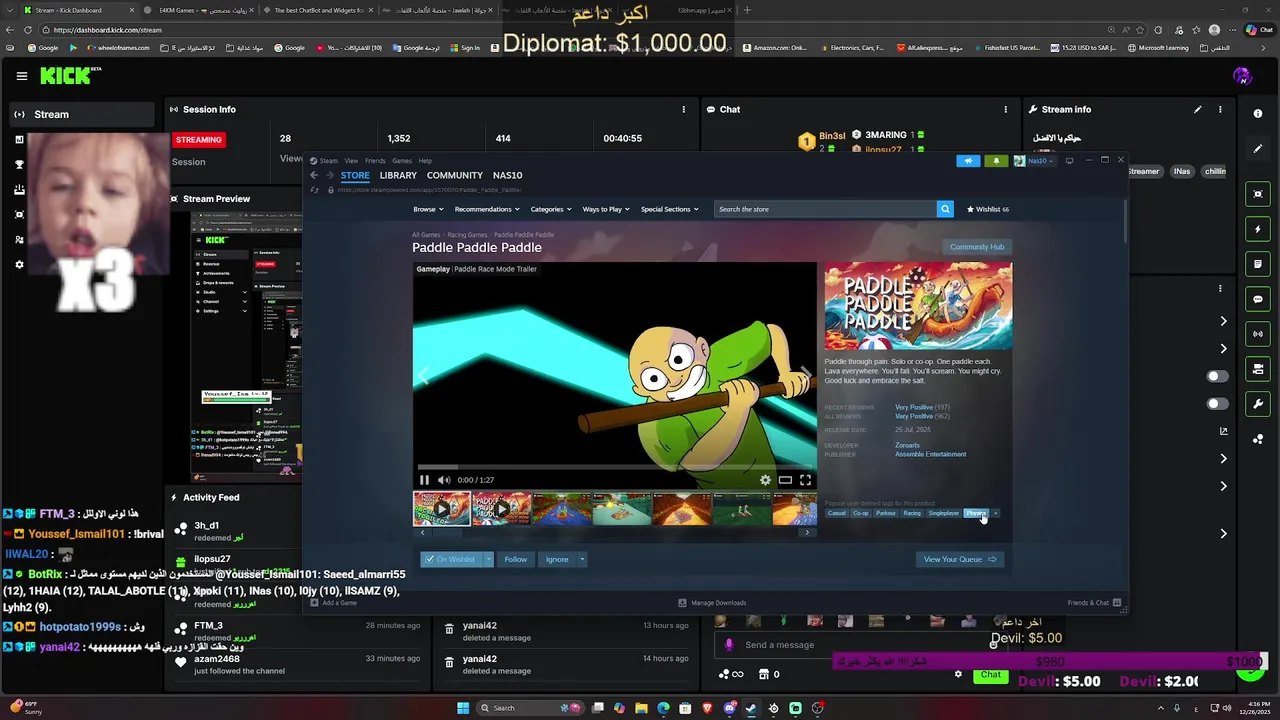Open Windows Start menu
Viewport: 1280px width, 720px height.
pos(463,708)
